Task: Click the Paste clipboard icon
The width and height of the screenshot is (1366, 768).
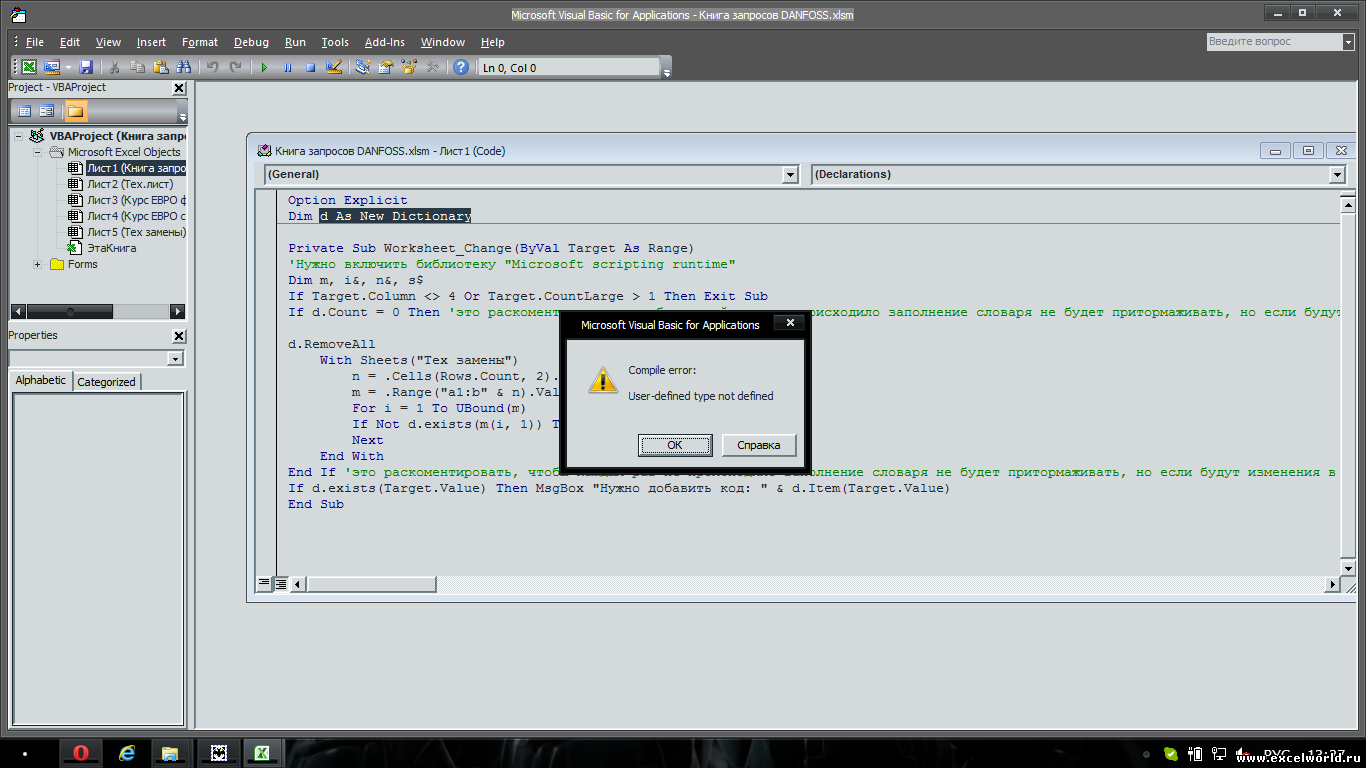Action: pyautogui.click(x=160, y=67)
